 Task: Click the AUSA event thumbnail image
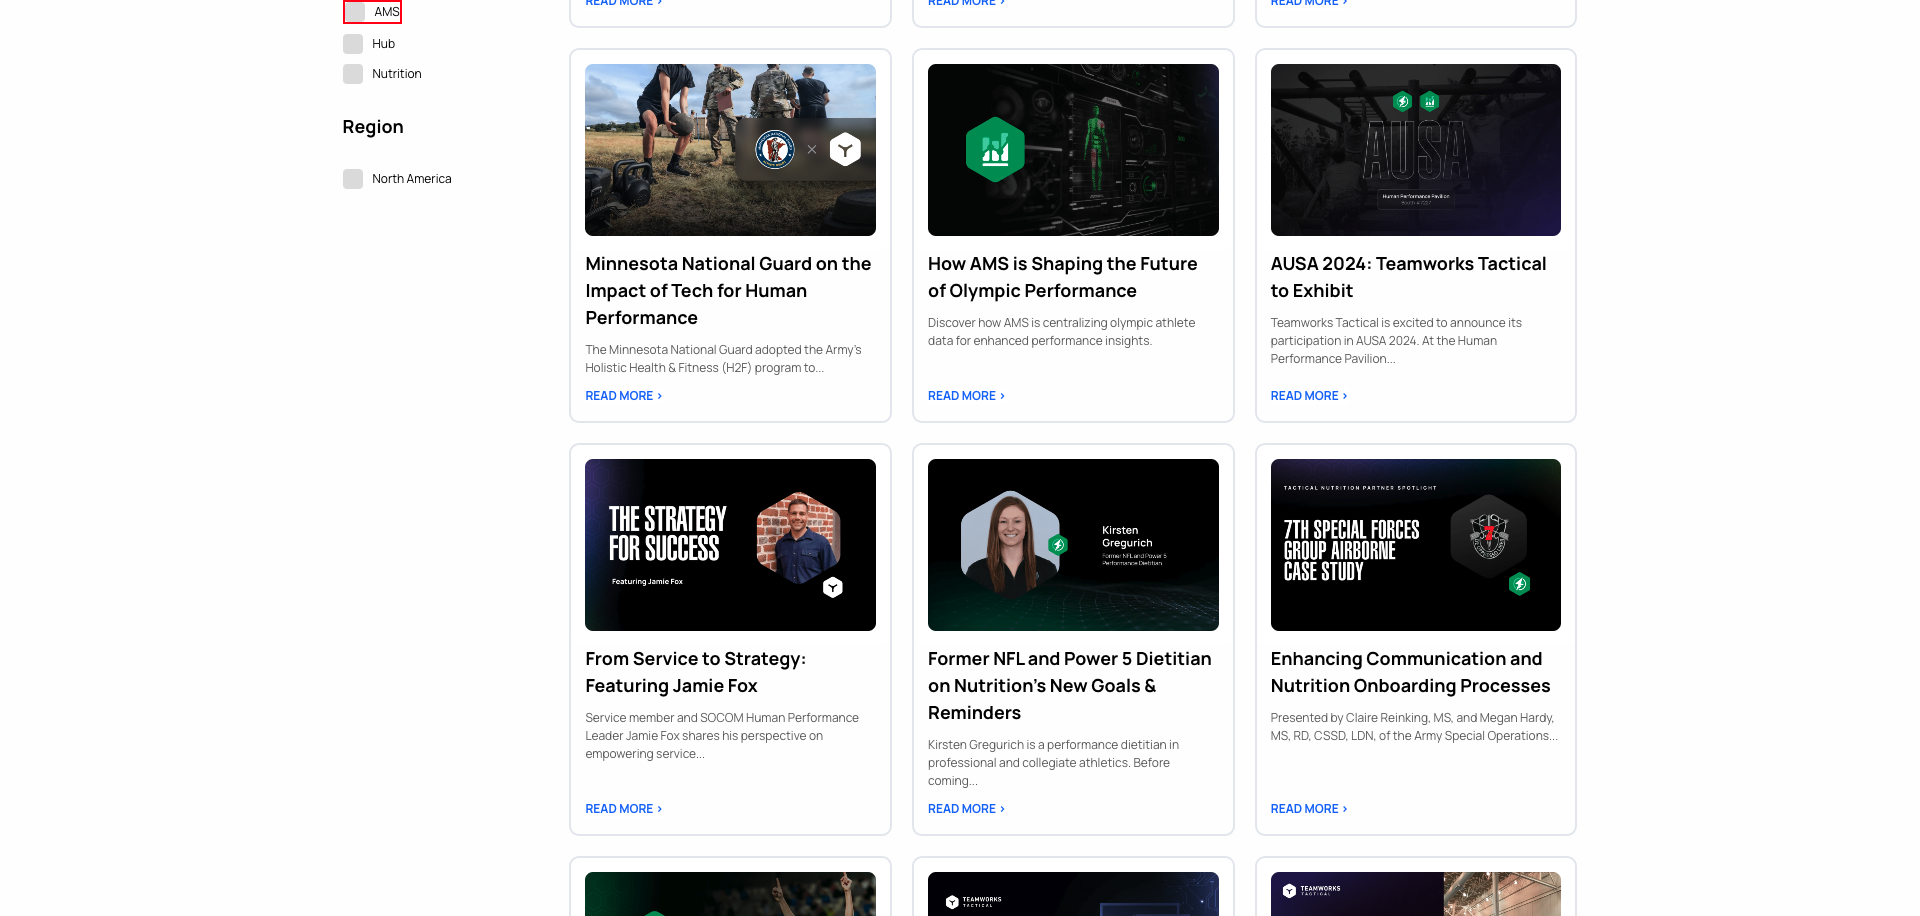pos(1415,149)
